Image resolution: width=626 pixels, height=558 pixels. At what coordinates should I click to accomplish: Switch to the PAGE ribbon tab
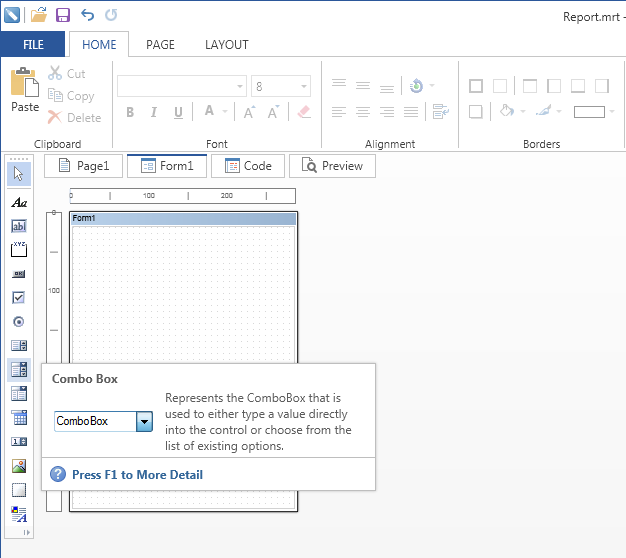tap(160, 44)
